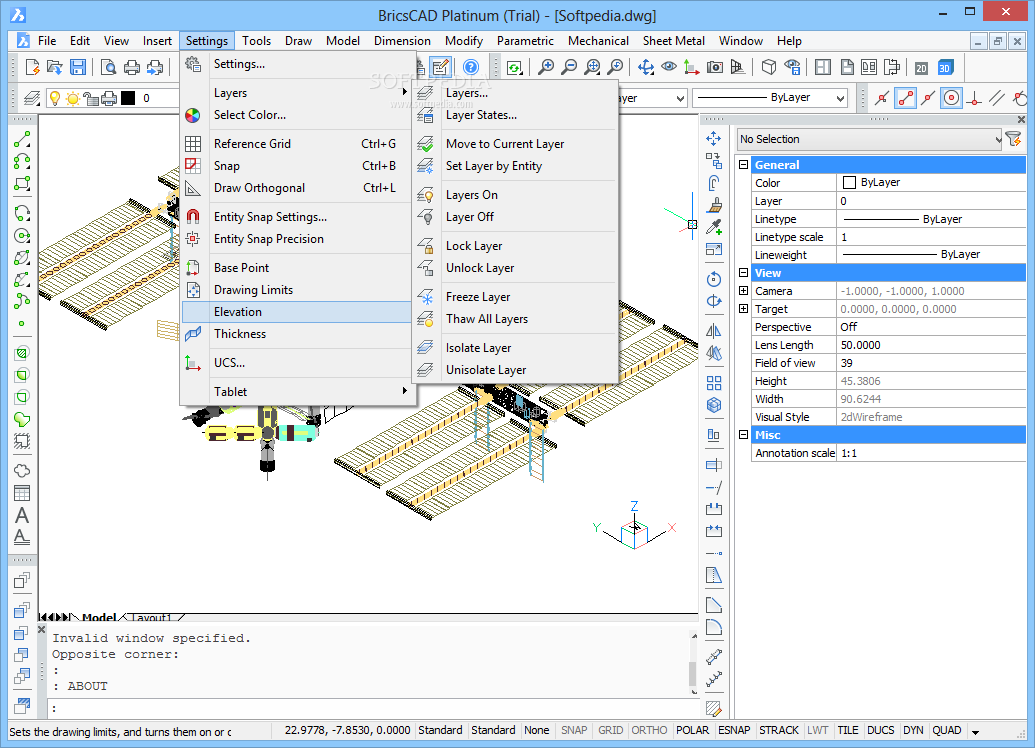Toggle SNAP in status bar
Viewport: 1035px width, 748px height.
pos(574,730)
